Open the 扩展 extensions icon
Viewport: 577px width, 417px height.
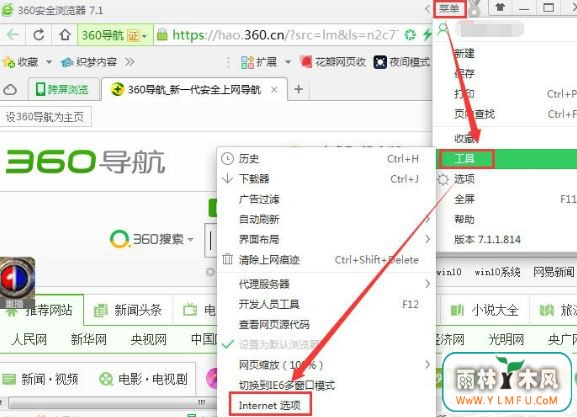pos(247,62)
